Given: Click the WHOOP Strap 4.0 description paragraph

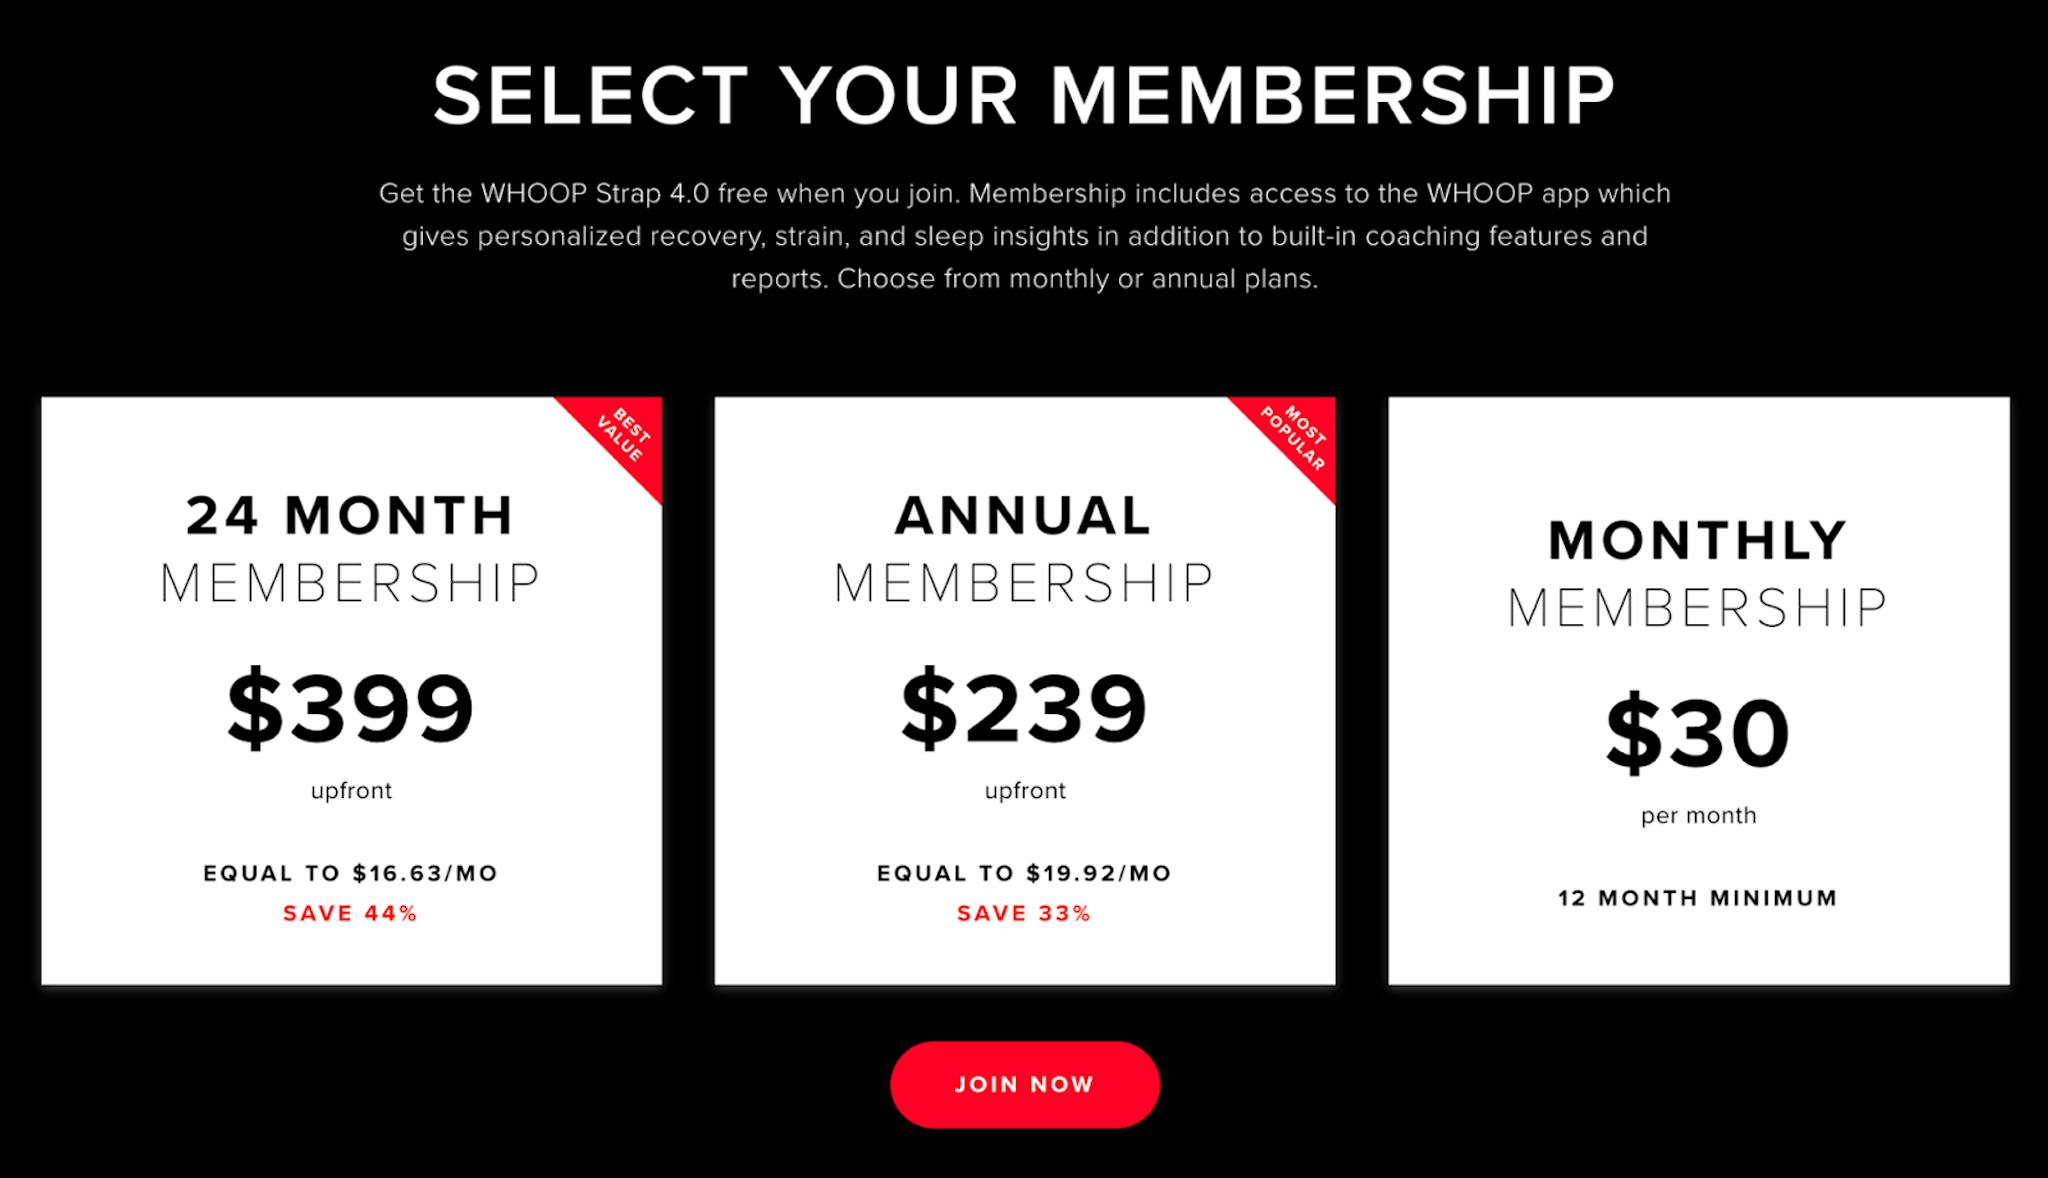Looking at the screenshot, I should pos(1024,236).
